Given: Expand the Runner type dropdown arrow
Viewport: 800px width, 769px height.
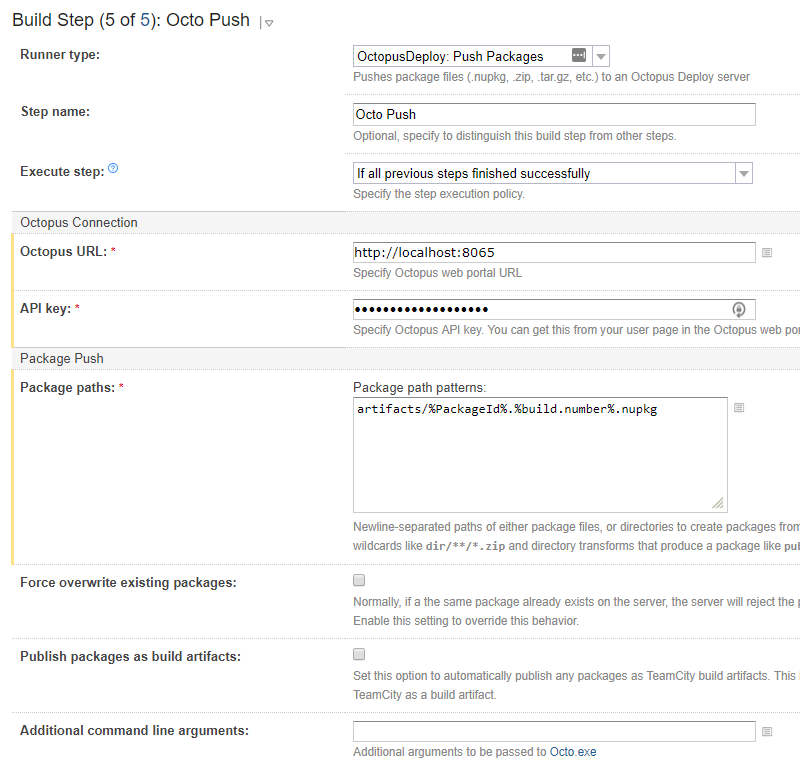Looking at the screenshot, I should 601,56.
